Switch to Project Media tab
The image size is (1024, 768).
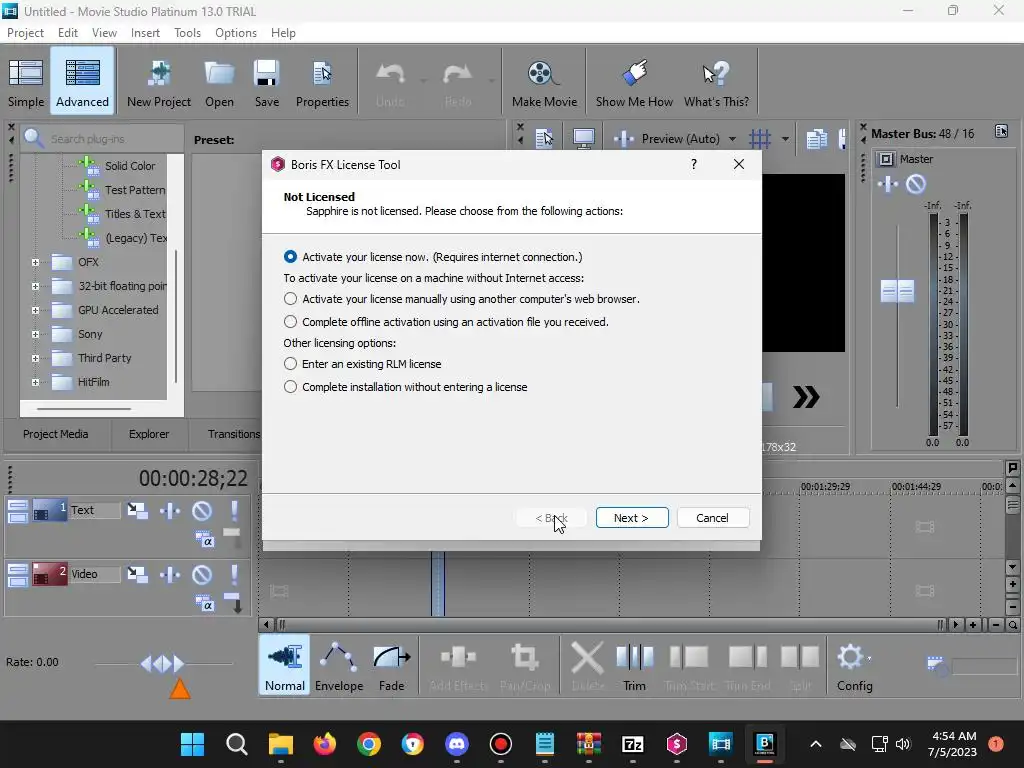click(56, 434)
